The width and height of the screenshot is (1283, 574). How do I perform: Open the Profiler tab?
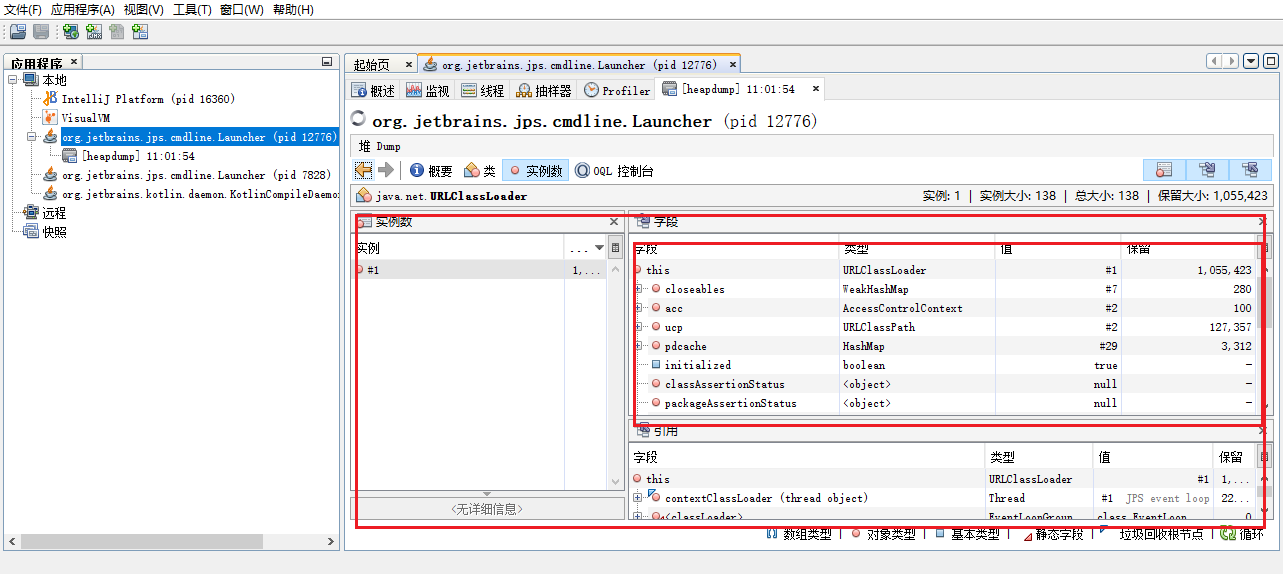pos(617,90)
